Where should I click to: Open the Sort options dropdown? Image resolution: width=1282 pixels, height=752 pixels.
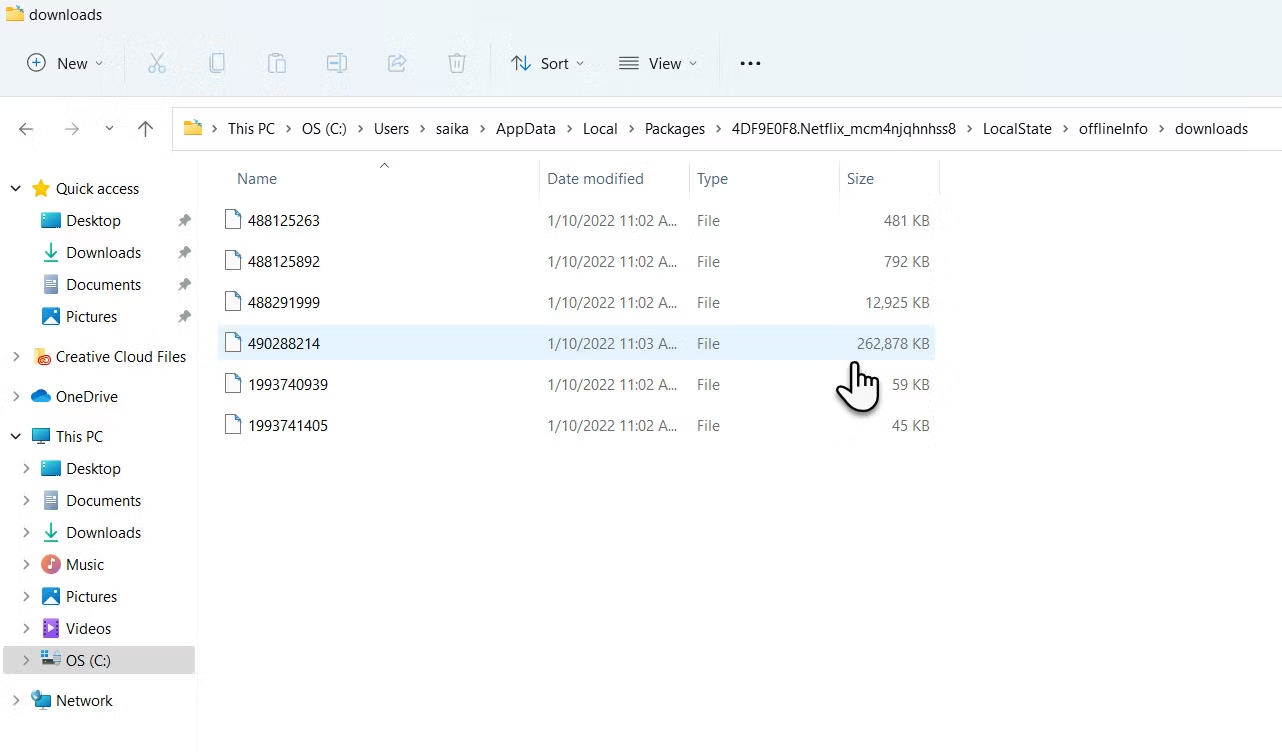pyautogui.click(x=547, y=63)
